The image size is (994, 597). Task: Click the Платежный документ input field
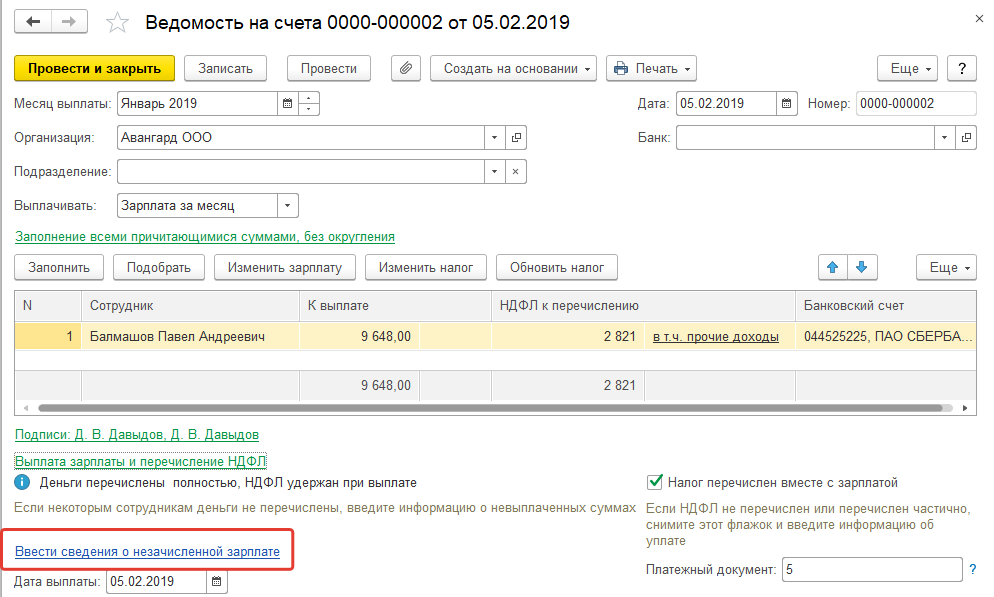tap(870, 569)
